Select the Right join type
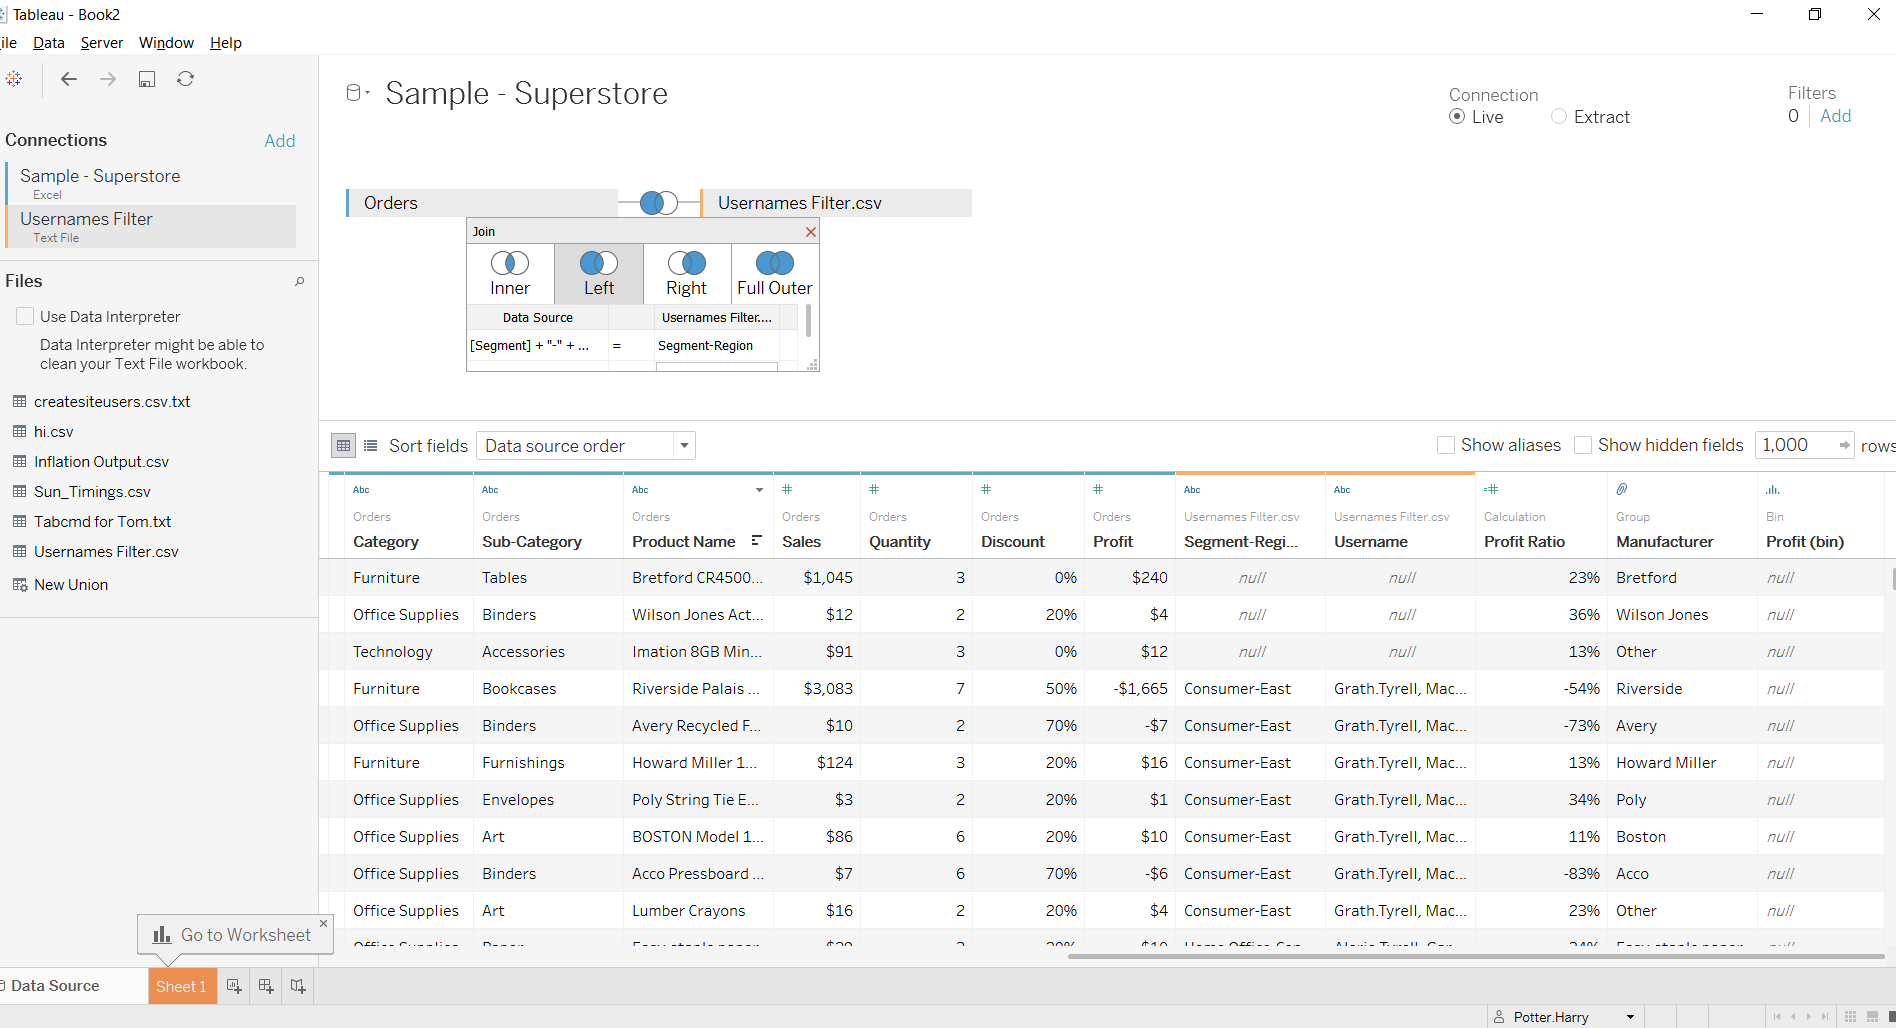 coord(687,274)
